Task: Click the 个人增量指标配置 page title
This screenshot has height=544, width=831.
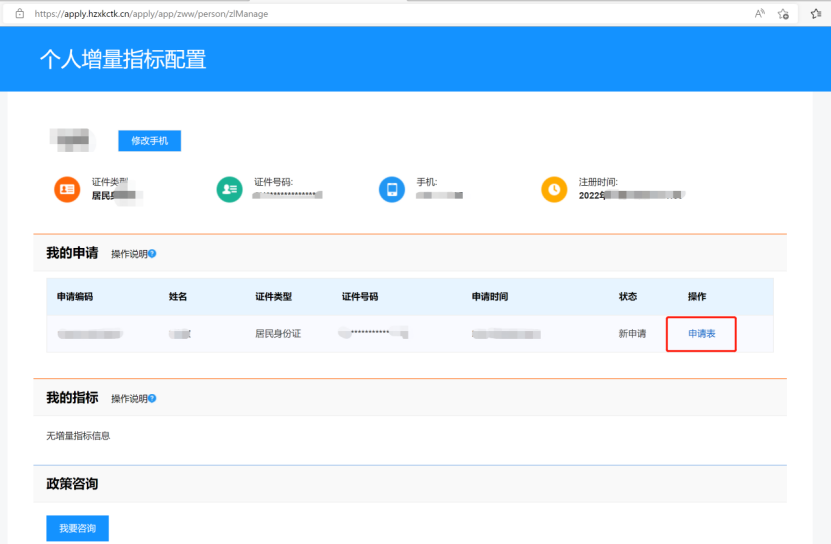Action: tap(122, 59)
